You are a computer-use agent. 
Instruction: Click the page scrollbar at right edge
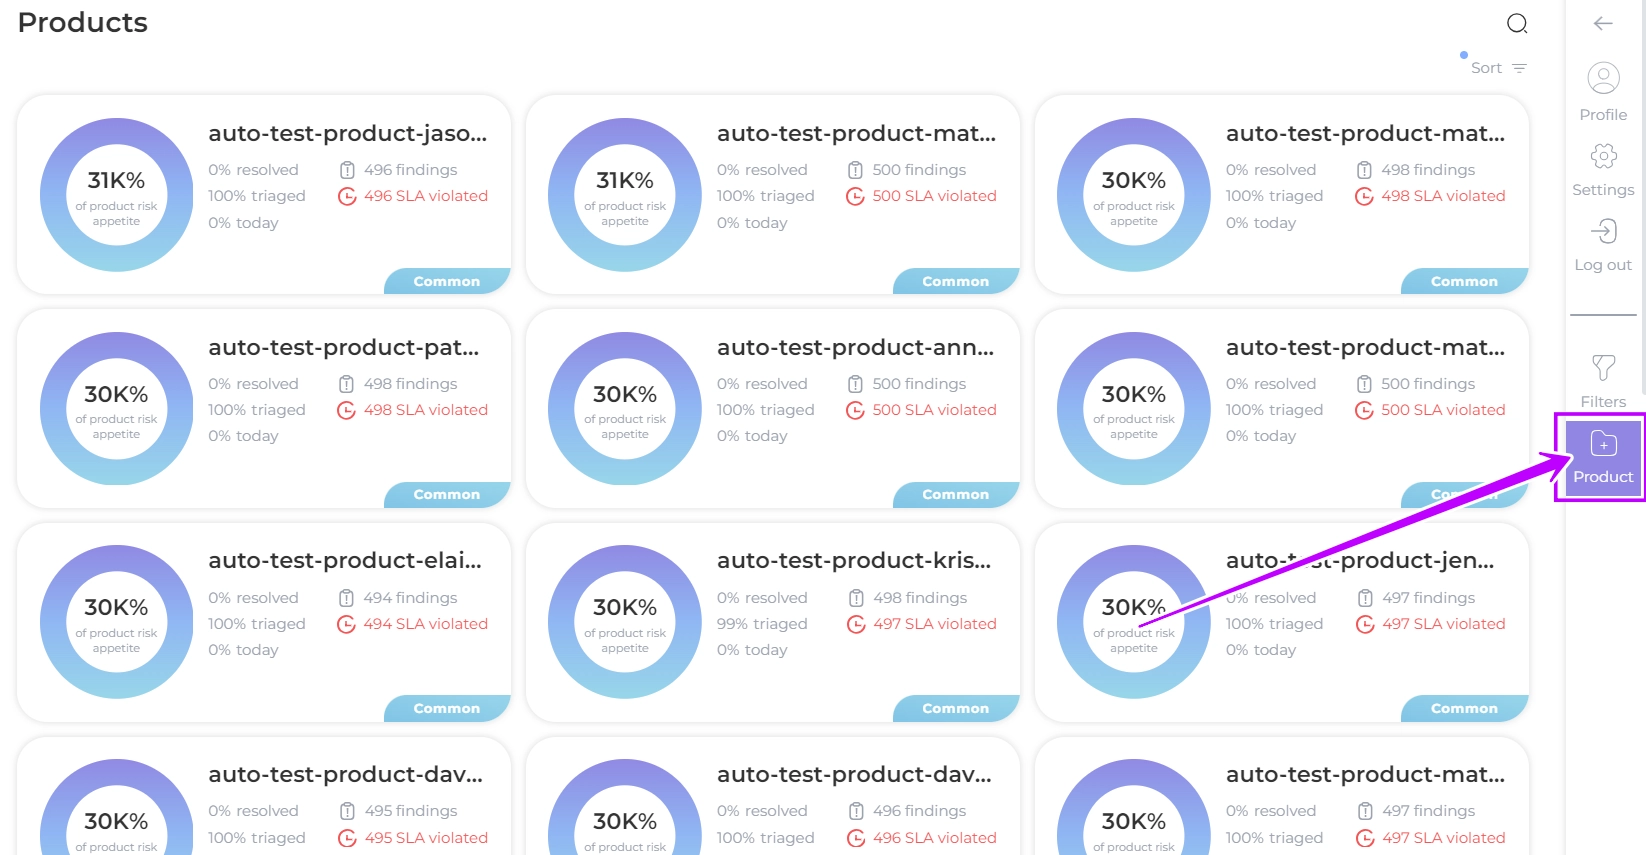click(x=1641, y=200)
